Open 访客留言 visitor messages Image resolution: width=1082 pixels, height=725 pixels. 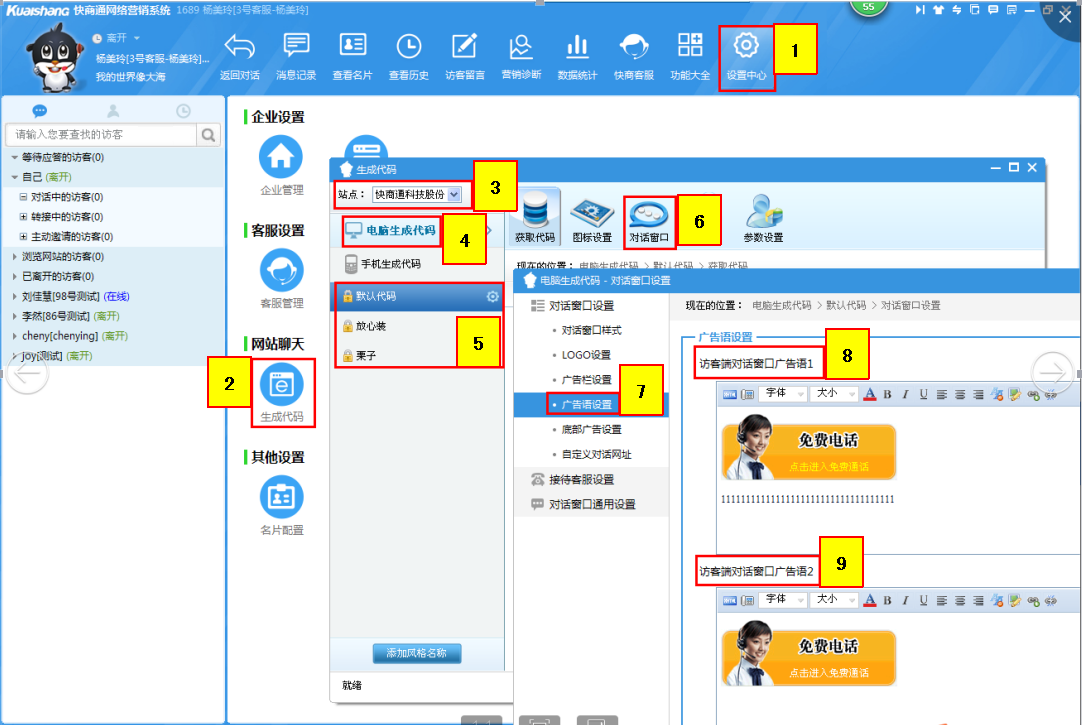pos(464,57)
